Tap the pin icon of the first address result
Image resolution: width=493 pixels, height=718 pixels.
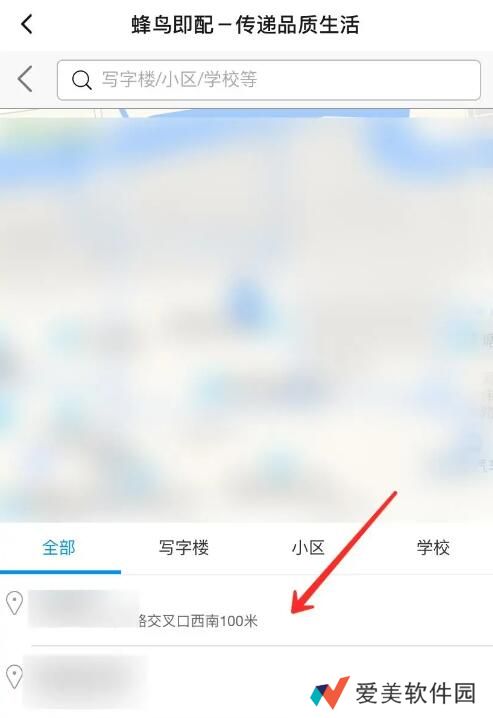(15, 603)
